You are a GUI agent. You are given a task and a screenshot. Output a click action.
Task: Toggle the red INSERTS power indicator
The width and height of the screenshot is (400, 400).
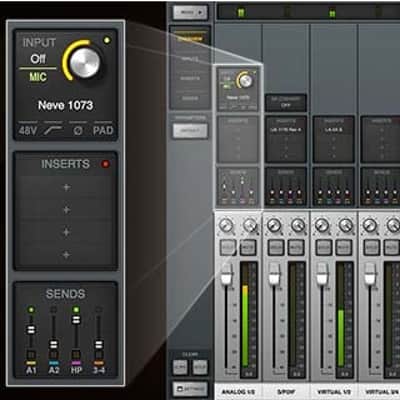click(x=105, y=164)
